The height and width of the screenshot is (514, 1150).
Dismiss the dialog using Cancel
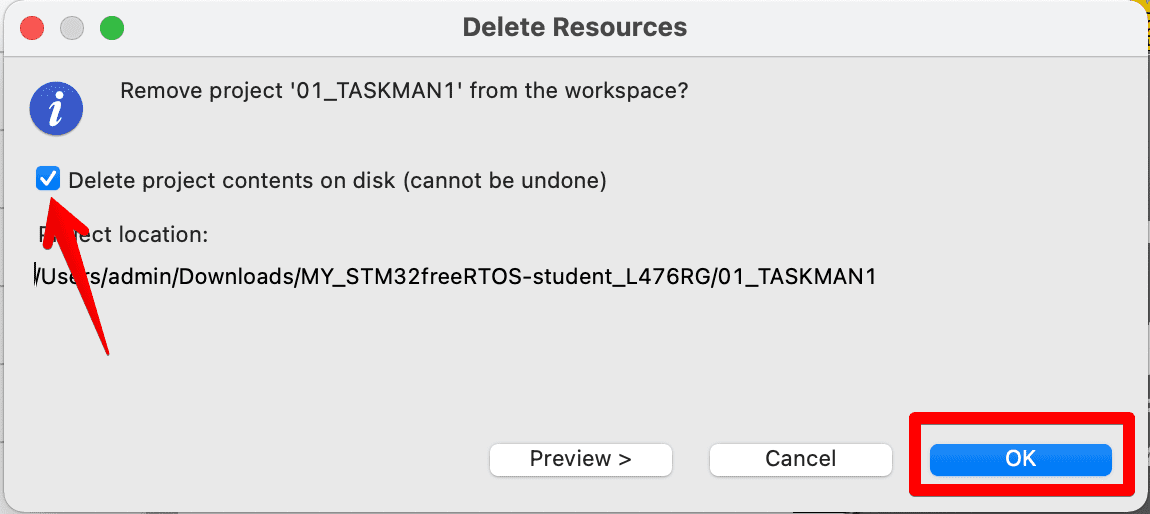[x=801, y=459]
